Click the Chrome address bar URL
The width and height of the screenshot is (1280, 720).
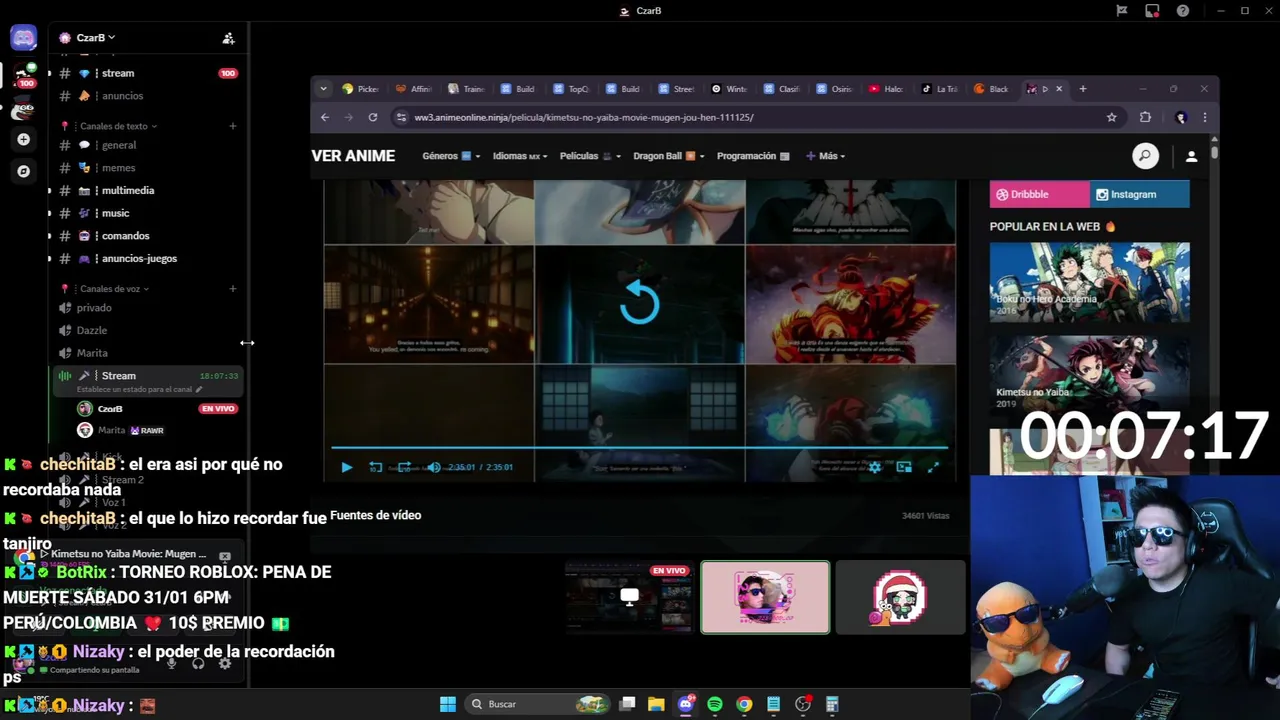(584, 117)
